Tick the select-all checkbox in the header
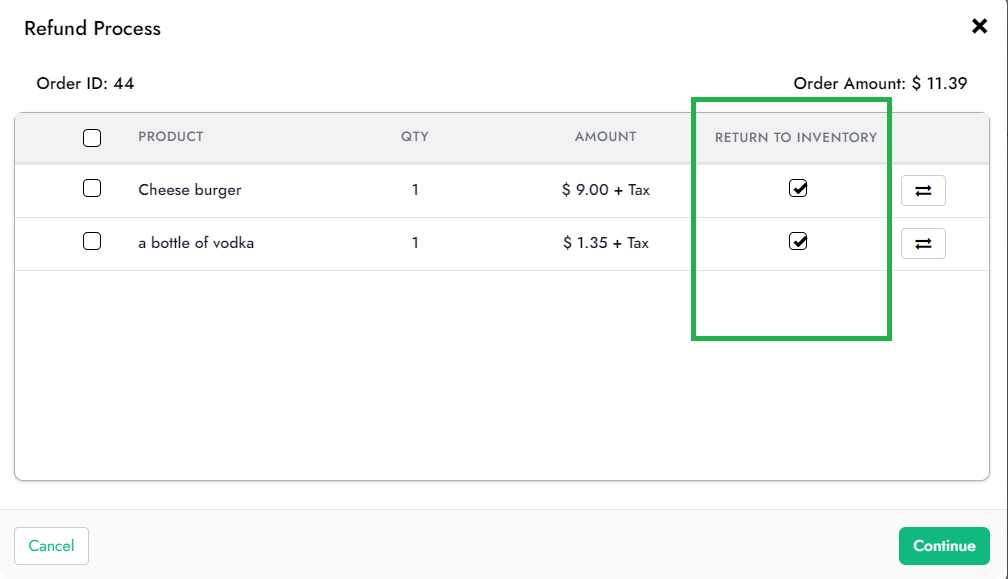 (92, 138)
